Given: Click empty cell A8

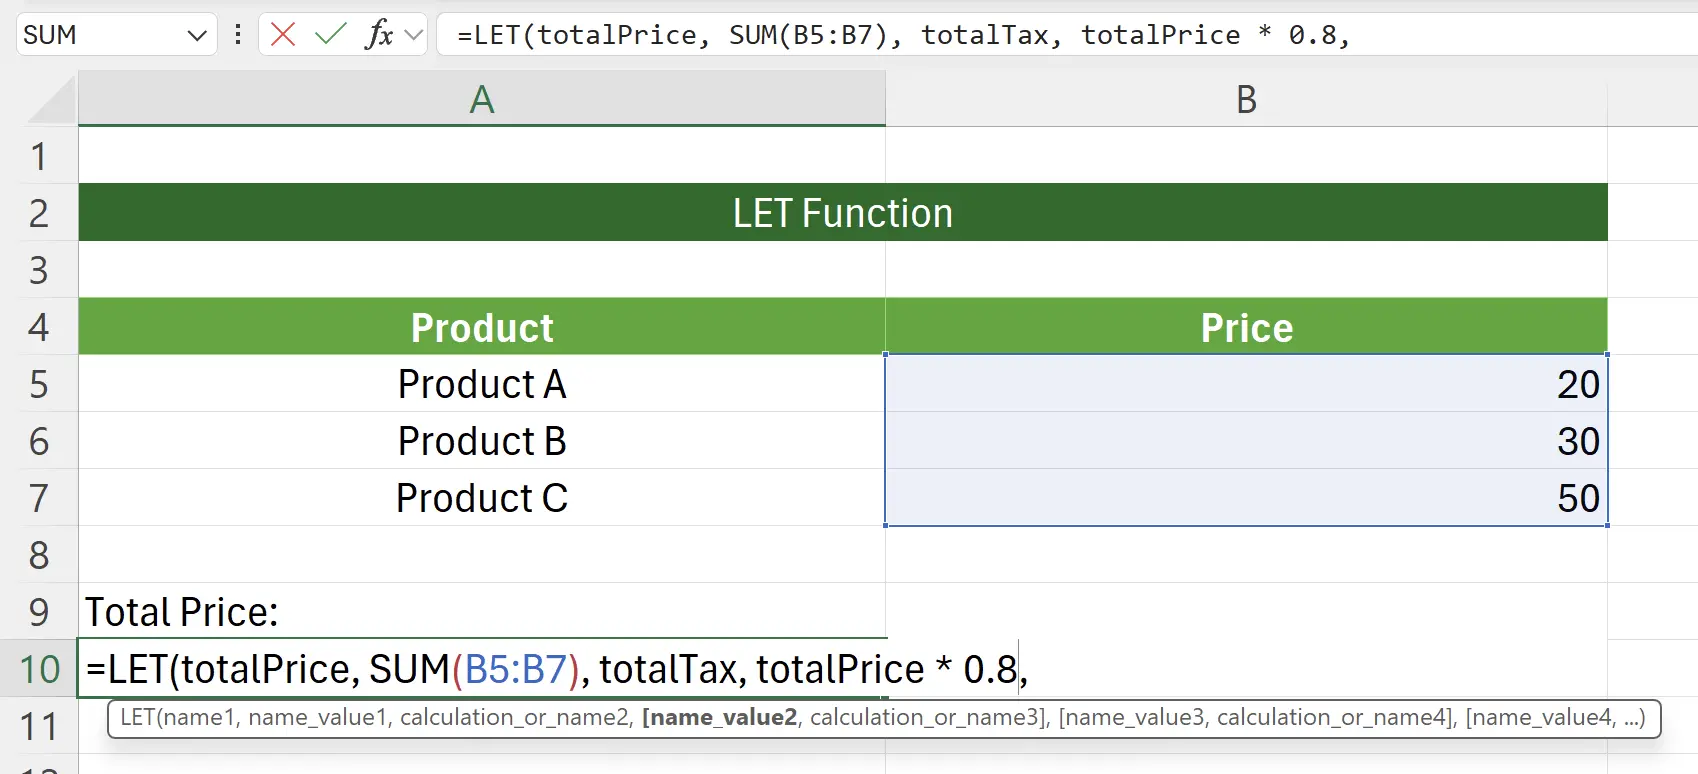Looking at the screenshot, I should [482, 555].
